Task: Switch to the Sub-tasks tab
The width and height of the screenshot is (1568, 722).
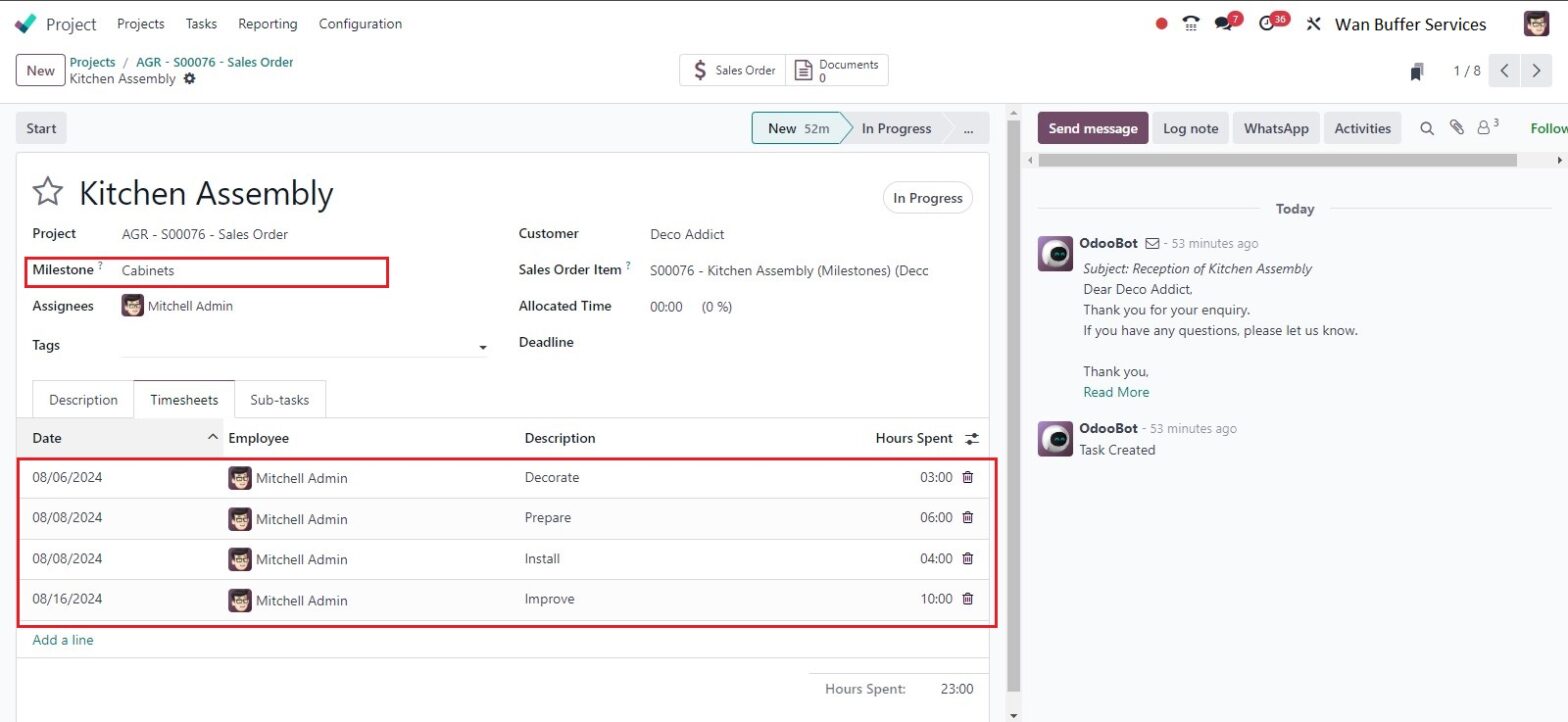Action: (279, 400)
